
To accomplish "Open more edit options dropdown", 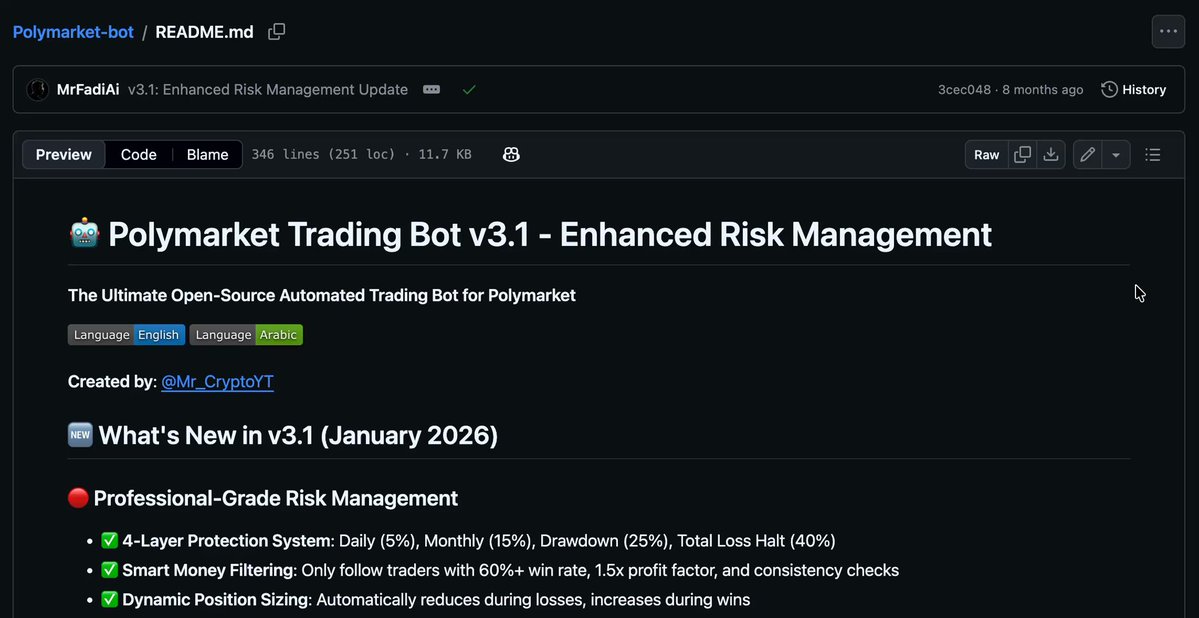I will click(1116, 154).
